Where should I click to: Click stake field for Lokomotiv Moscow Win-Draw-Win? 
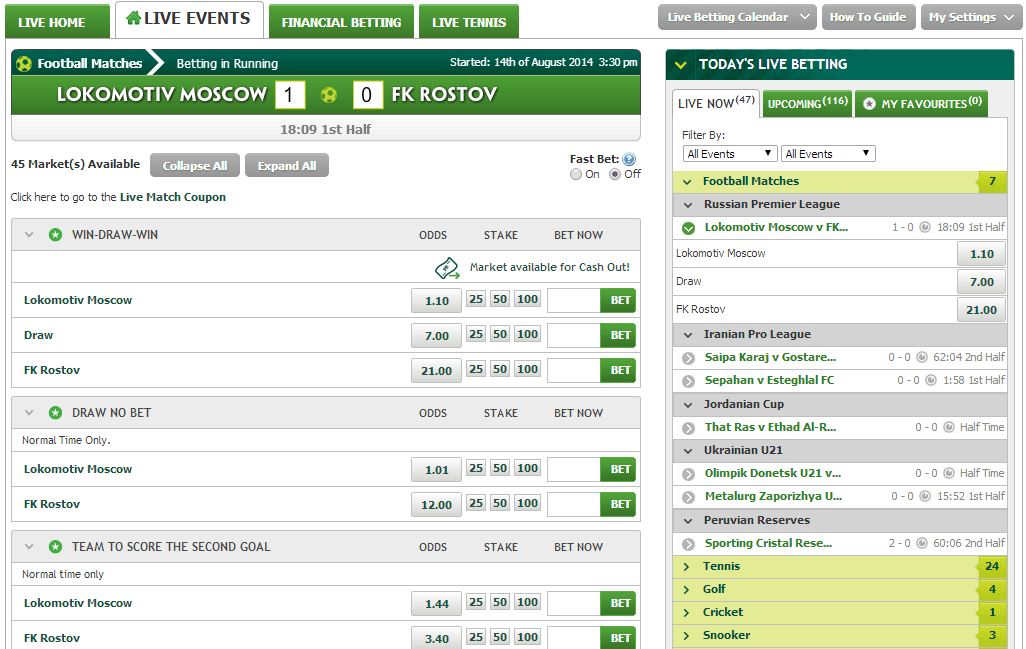point(574,300)
